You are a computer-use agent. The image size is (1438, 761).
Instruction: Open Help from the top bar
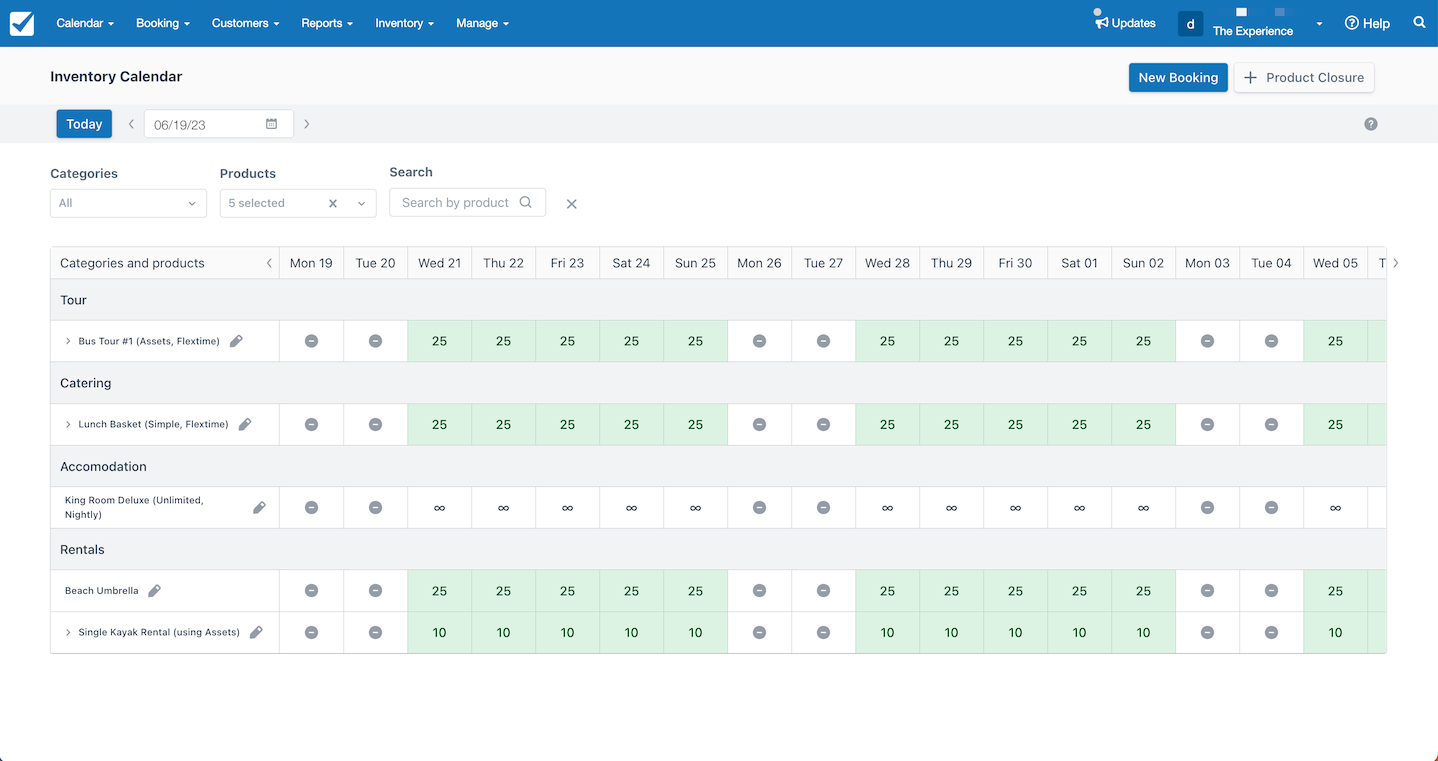pos(1367,23)
